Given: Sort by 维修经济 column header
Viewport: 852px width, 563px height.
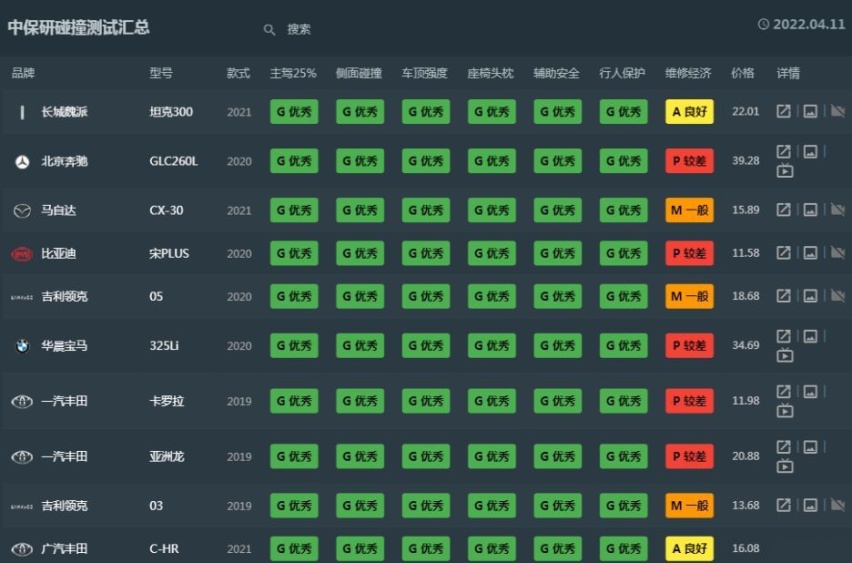Looking at the screenshot, I should pos(688,73).
